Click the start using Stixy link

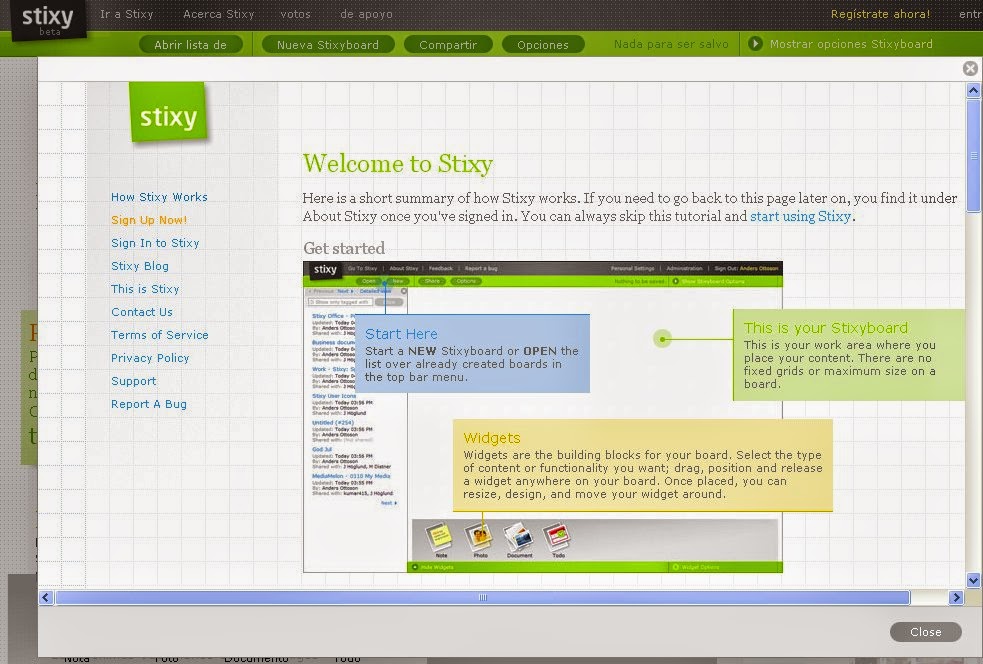[x=801, y=216]
